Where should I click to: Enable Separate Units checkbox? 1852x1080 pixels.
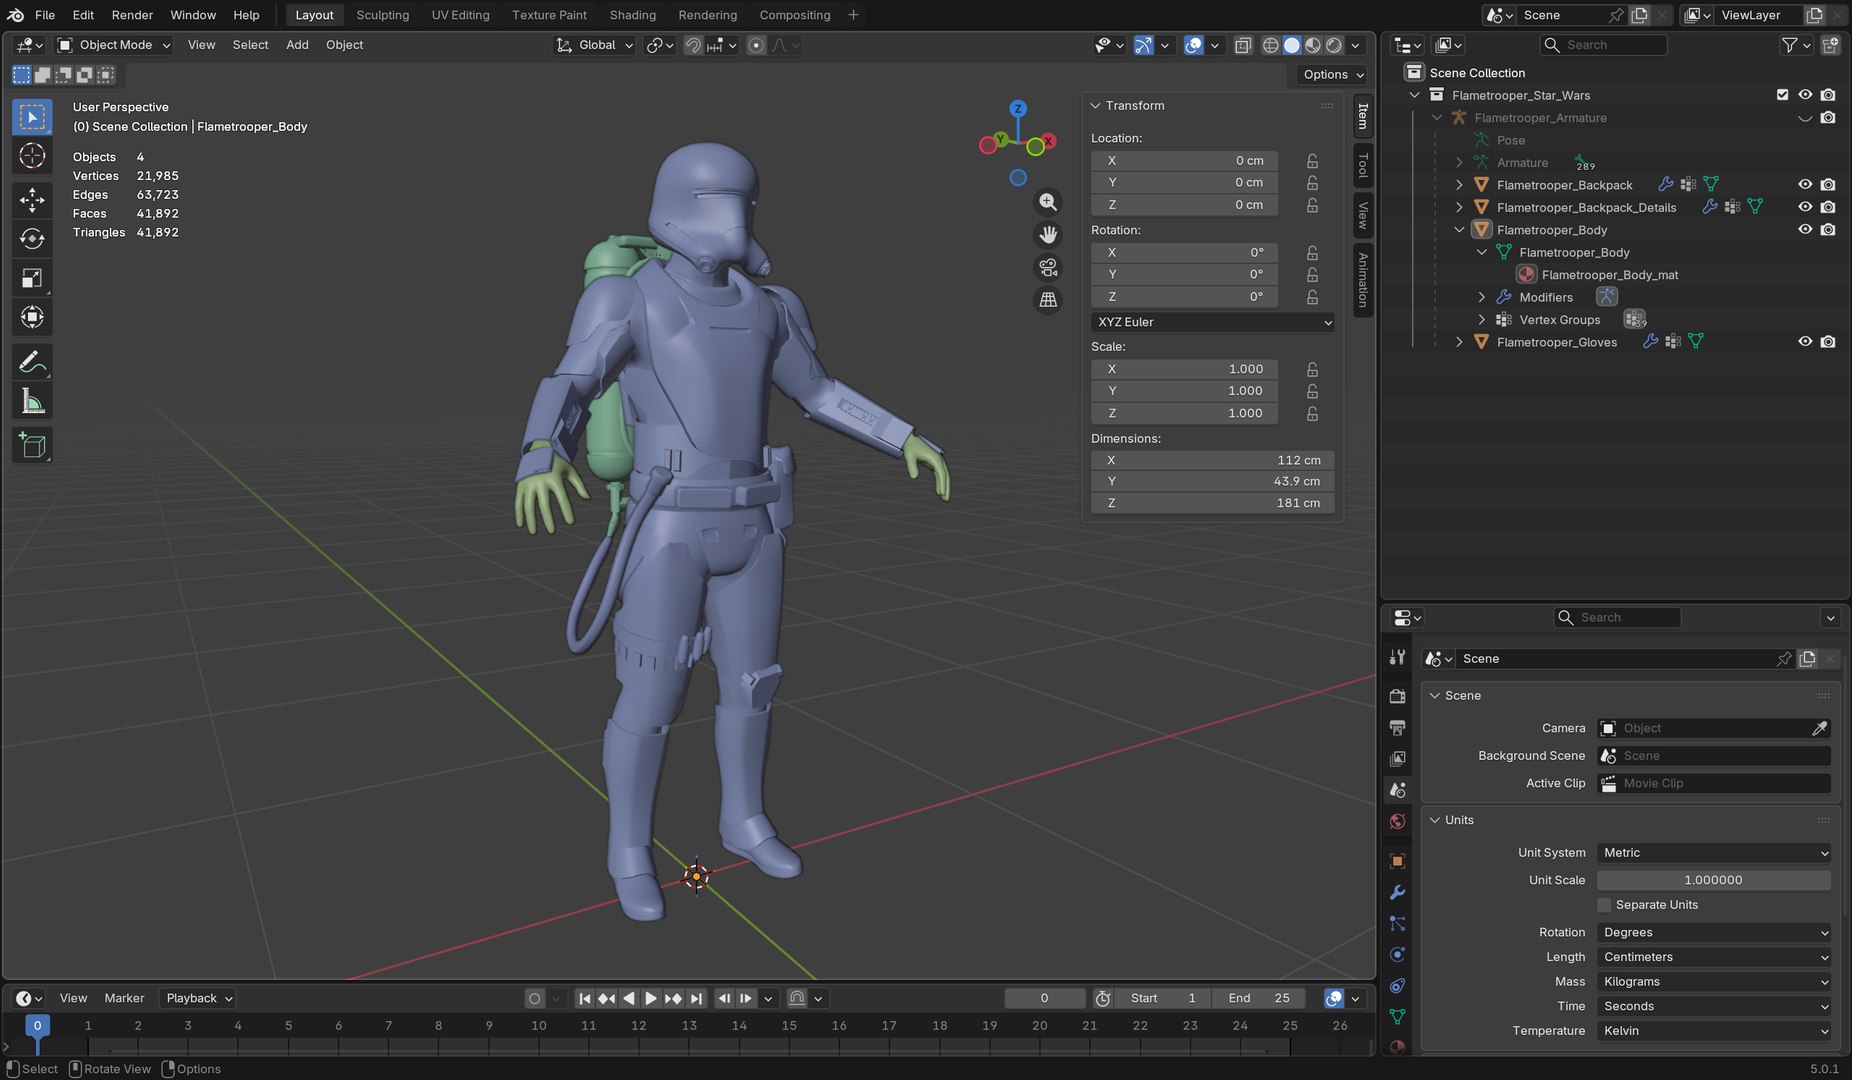(x=1604, y=905)
